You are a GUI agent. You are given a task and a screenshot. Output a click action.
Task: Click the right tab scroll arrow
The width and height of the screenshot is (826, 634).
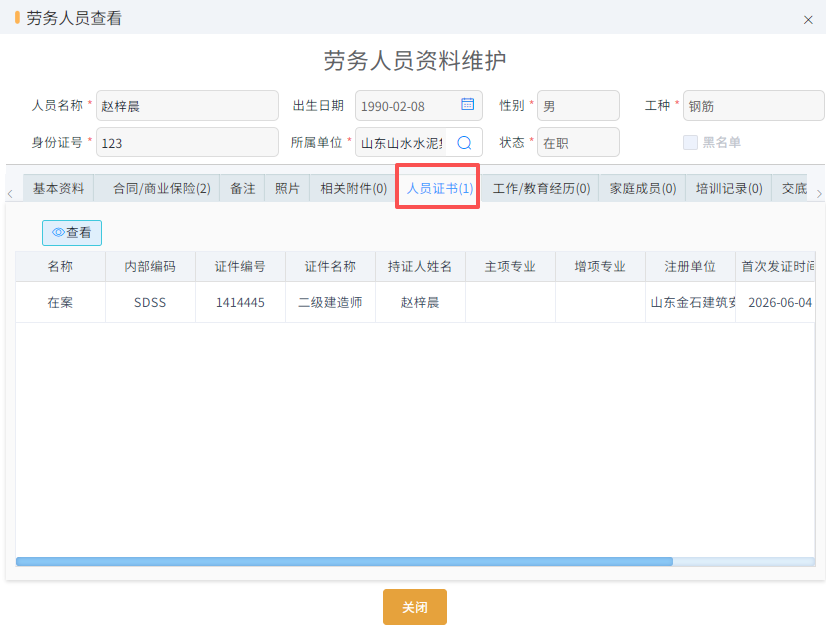(819, 194)
